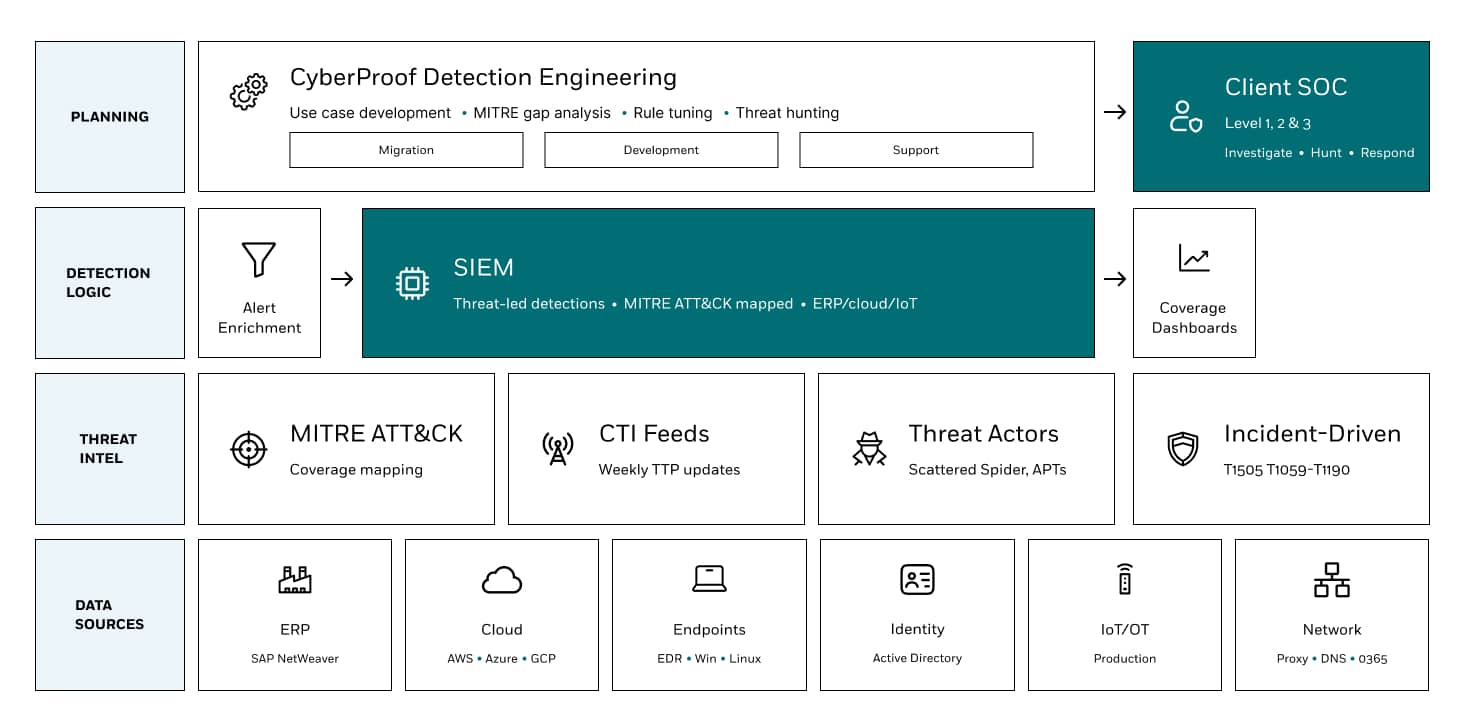Click the CyberProof Detection Engineering heading
1459x725 pixels.
click(483, 77)
